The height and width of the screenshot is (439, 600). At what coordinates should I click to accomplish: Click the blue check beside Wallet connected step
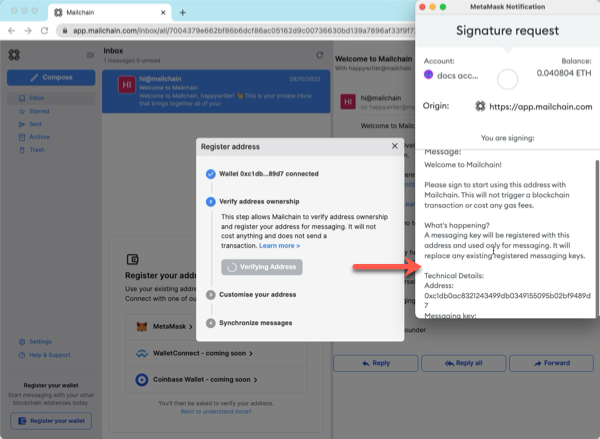[210, 174]
